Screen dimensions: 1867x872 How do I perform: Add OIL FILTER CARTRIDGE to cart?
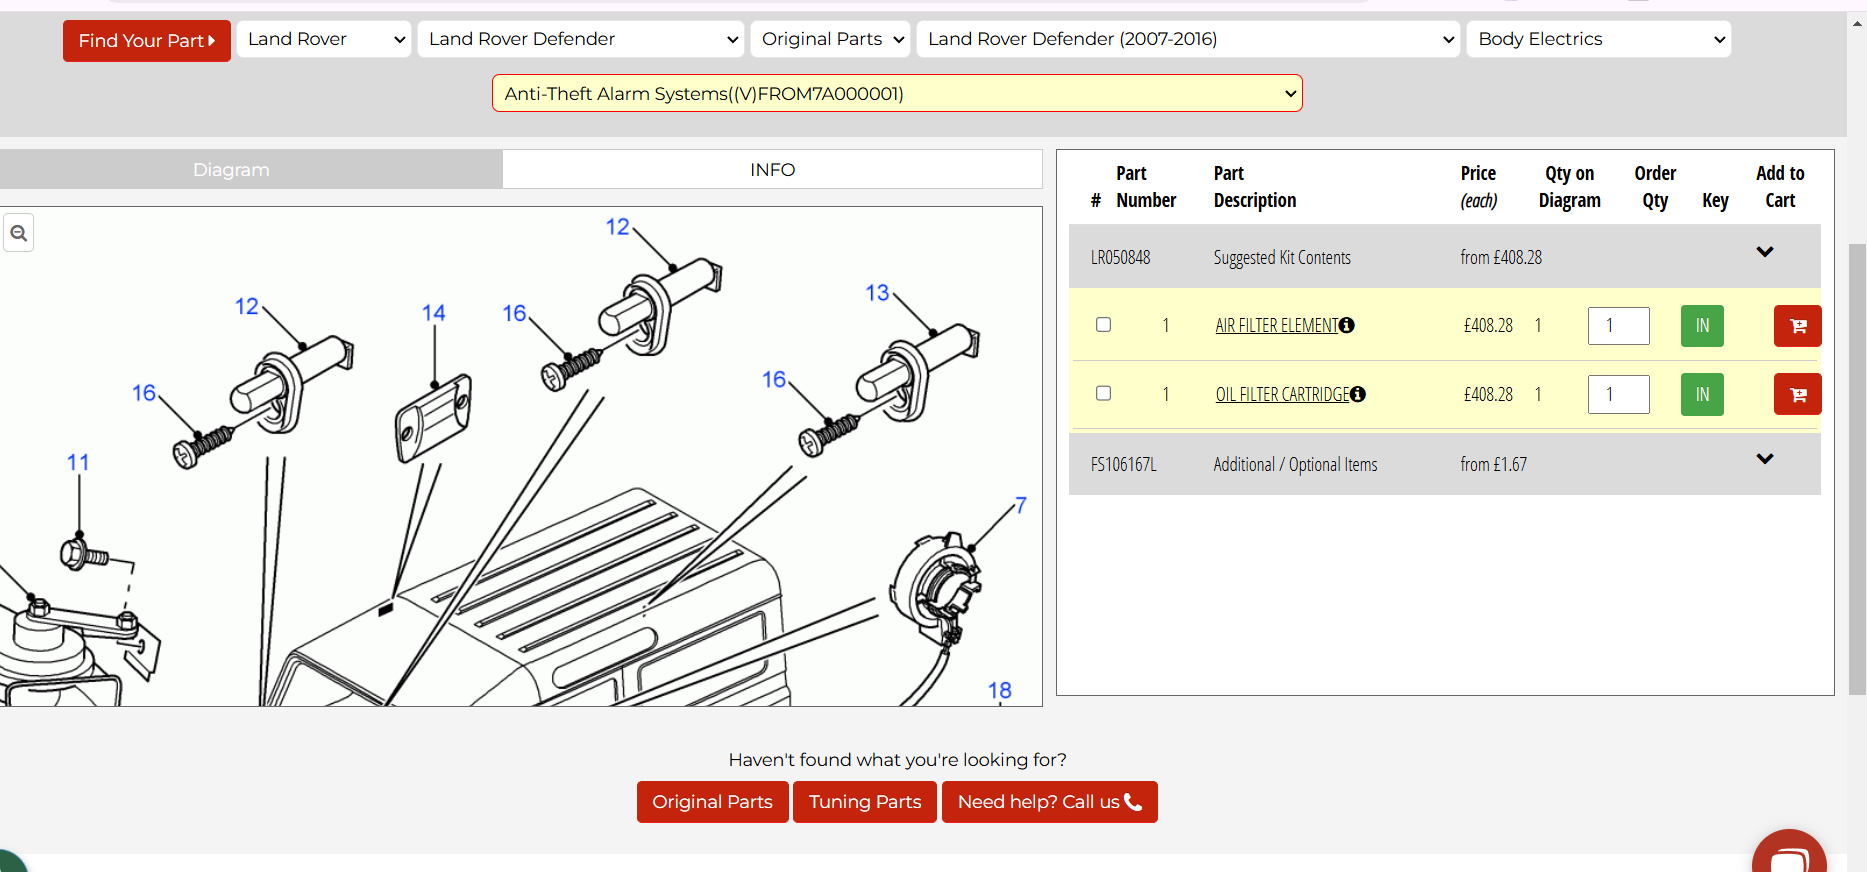point(1797,394)
